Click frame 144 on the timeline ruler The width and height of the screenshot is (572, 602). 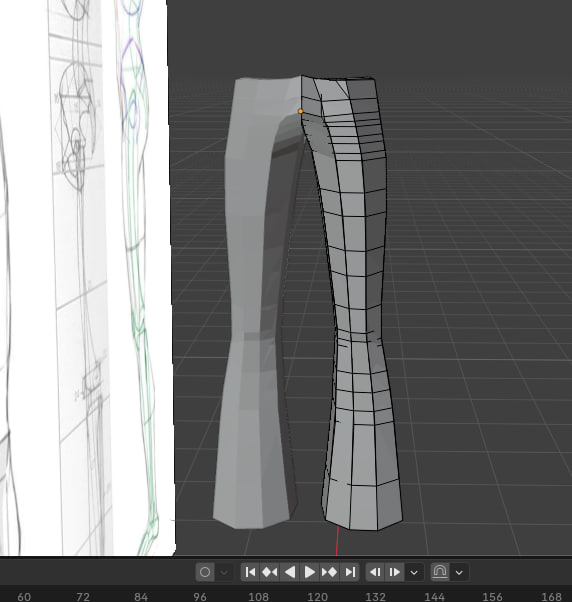435,597
